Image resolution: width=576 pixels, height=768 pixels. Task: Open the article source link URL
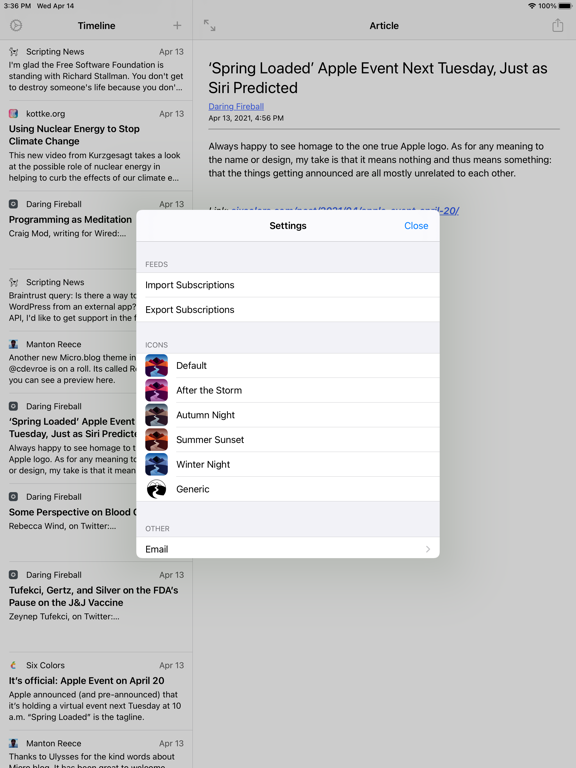[x=345, y=211]
